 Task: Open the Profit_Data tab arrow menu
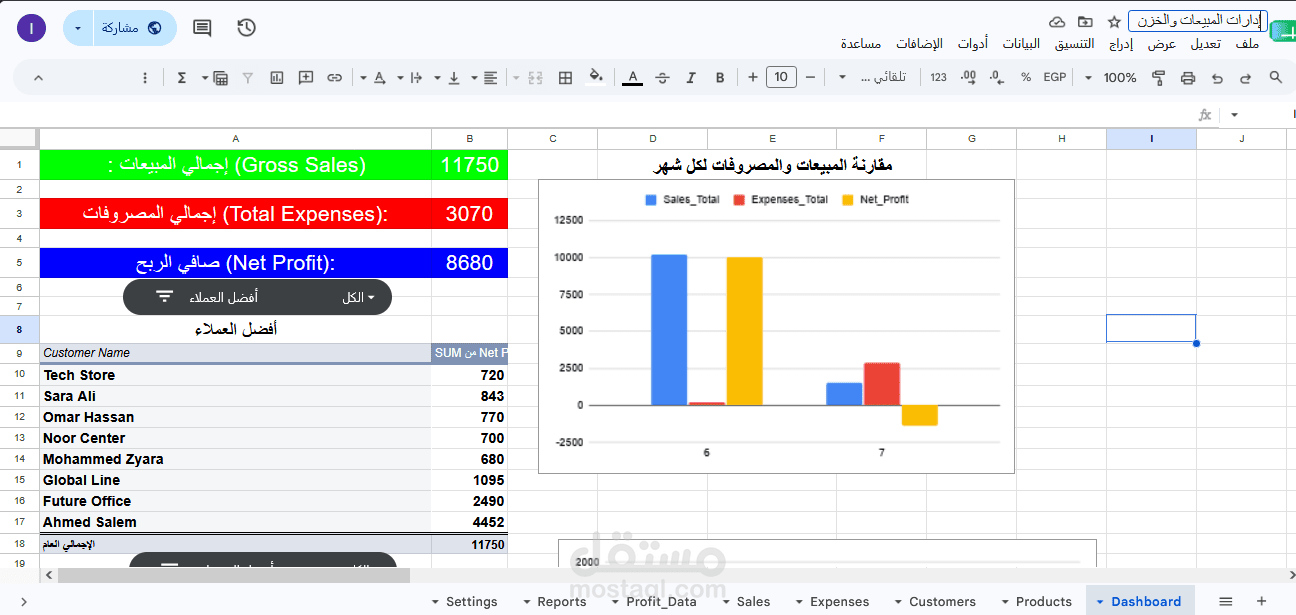[x=615, y=602]
